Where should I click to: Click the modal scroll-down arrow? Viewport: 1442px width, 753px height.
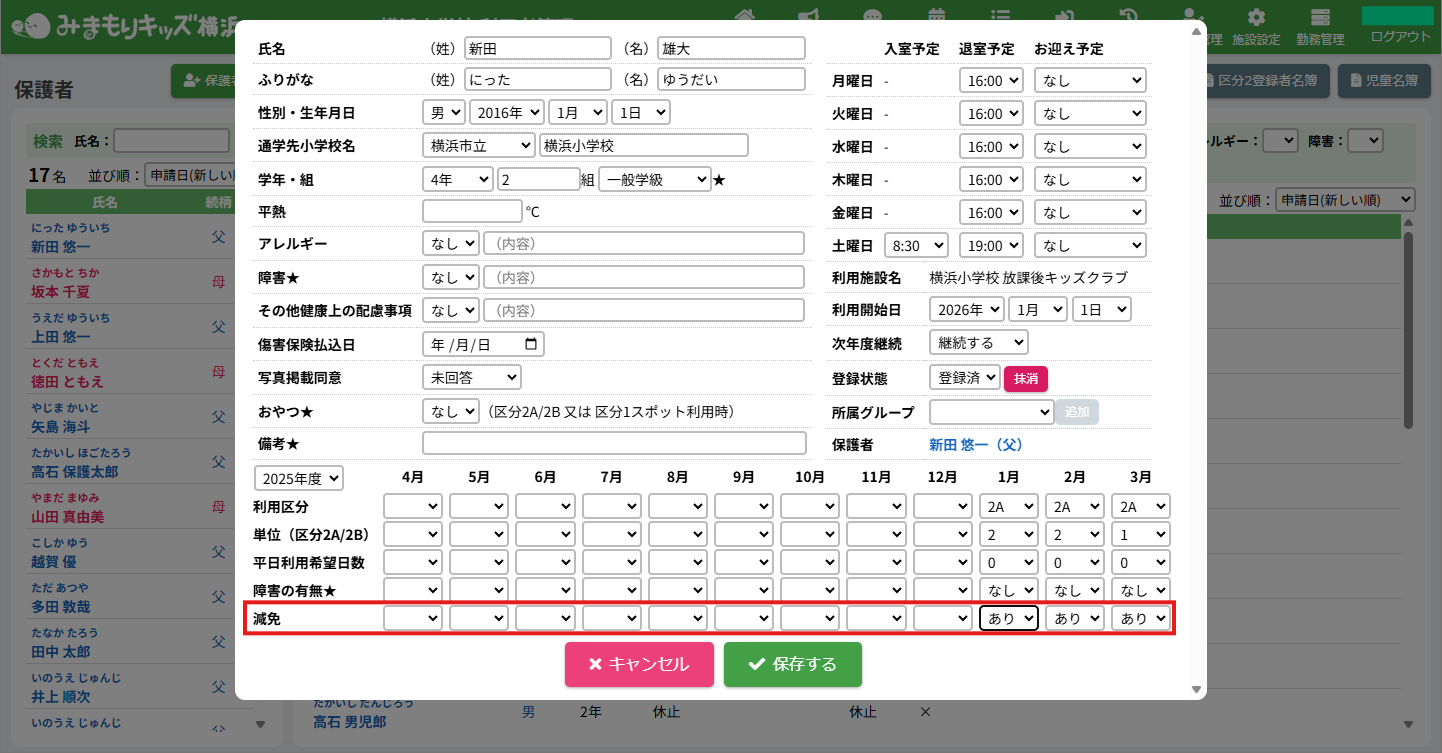pos(1196,689)
